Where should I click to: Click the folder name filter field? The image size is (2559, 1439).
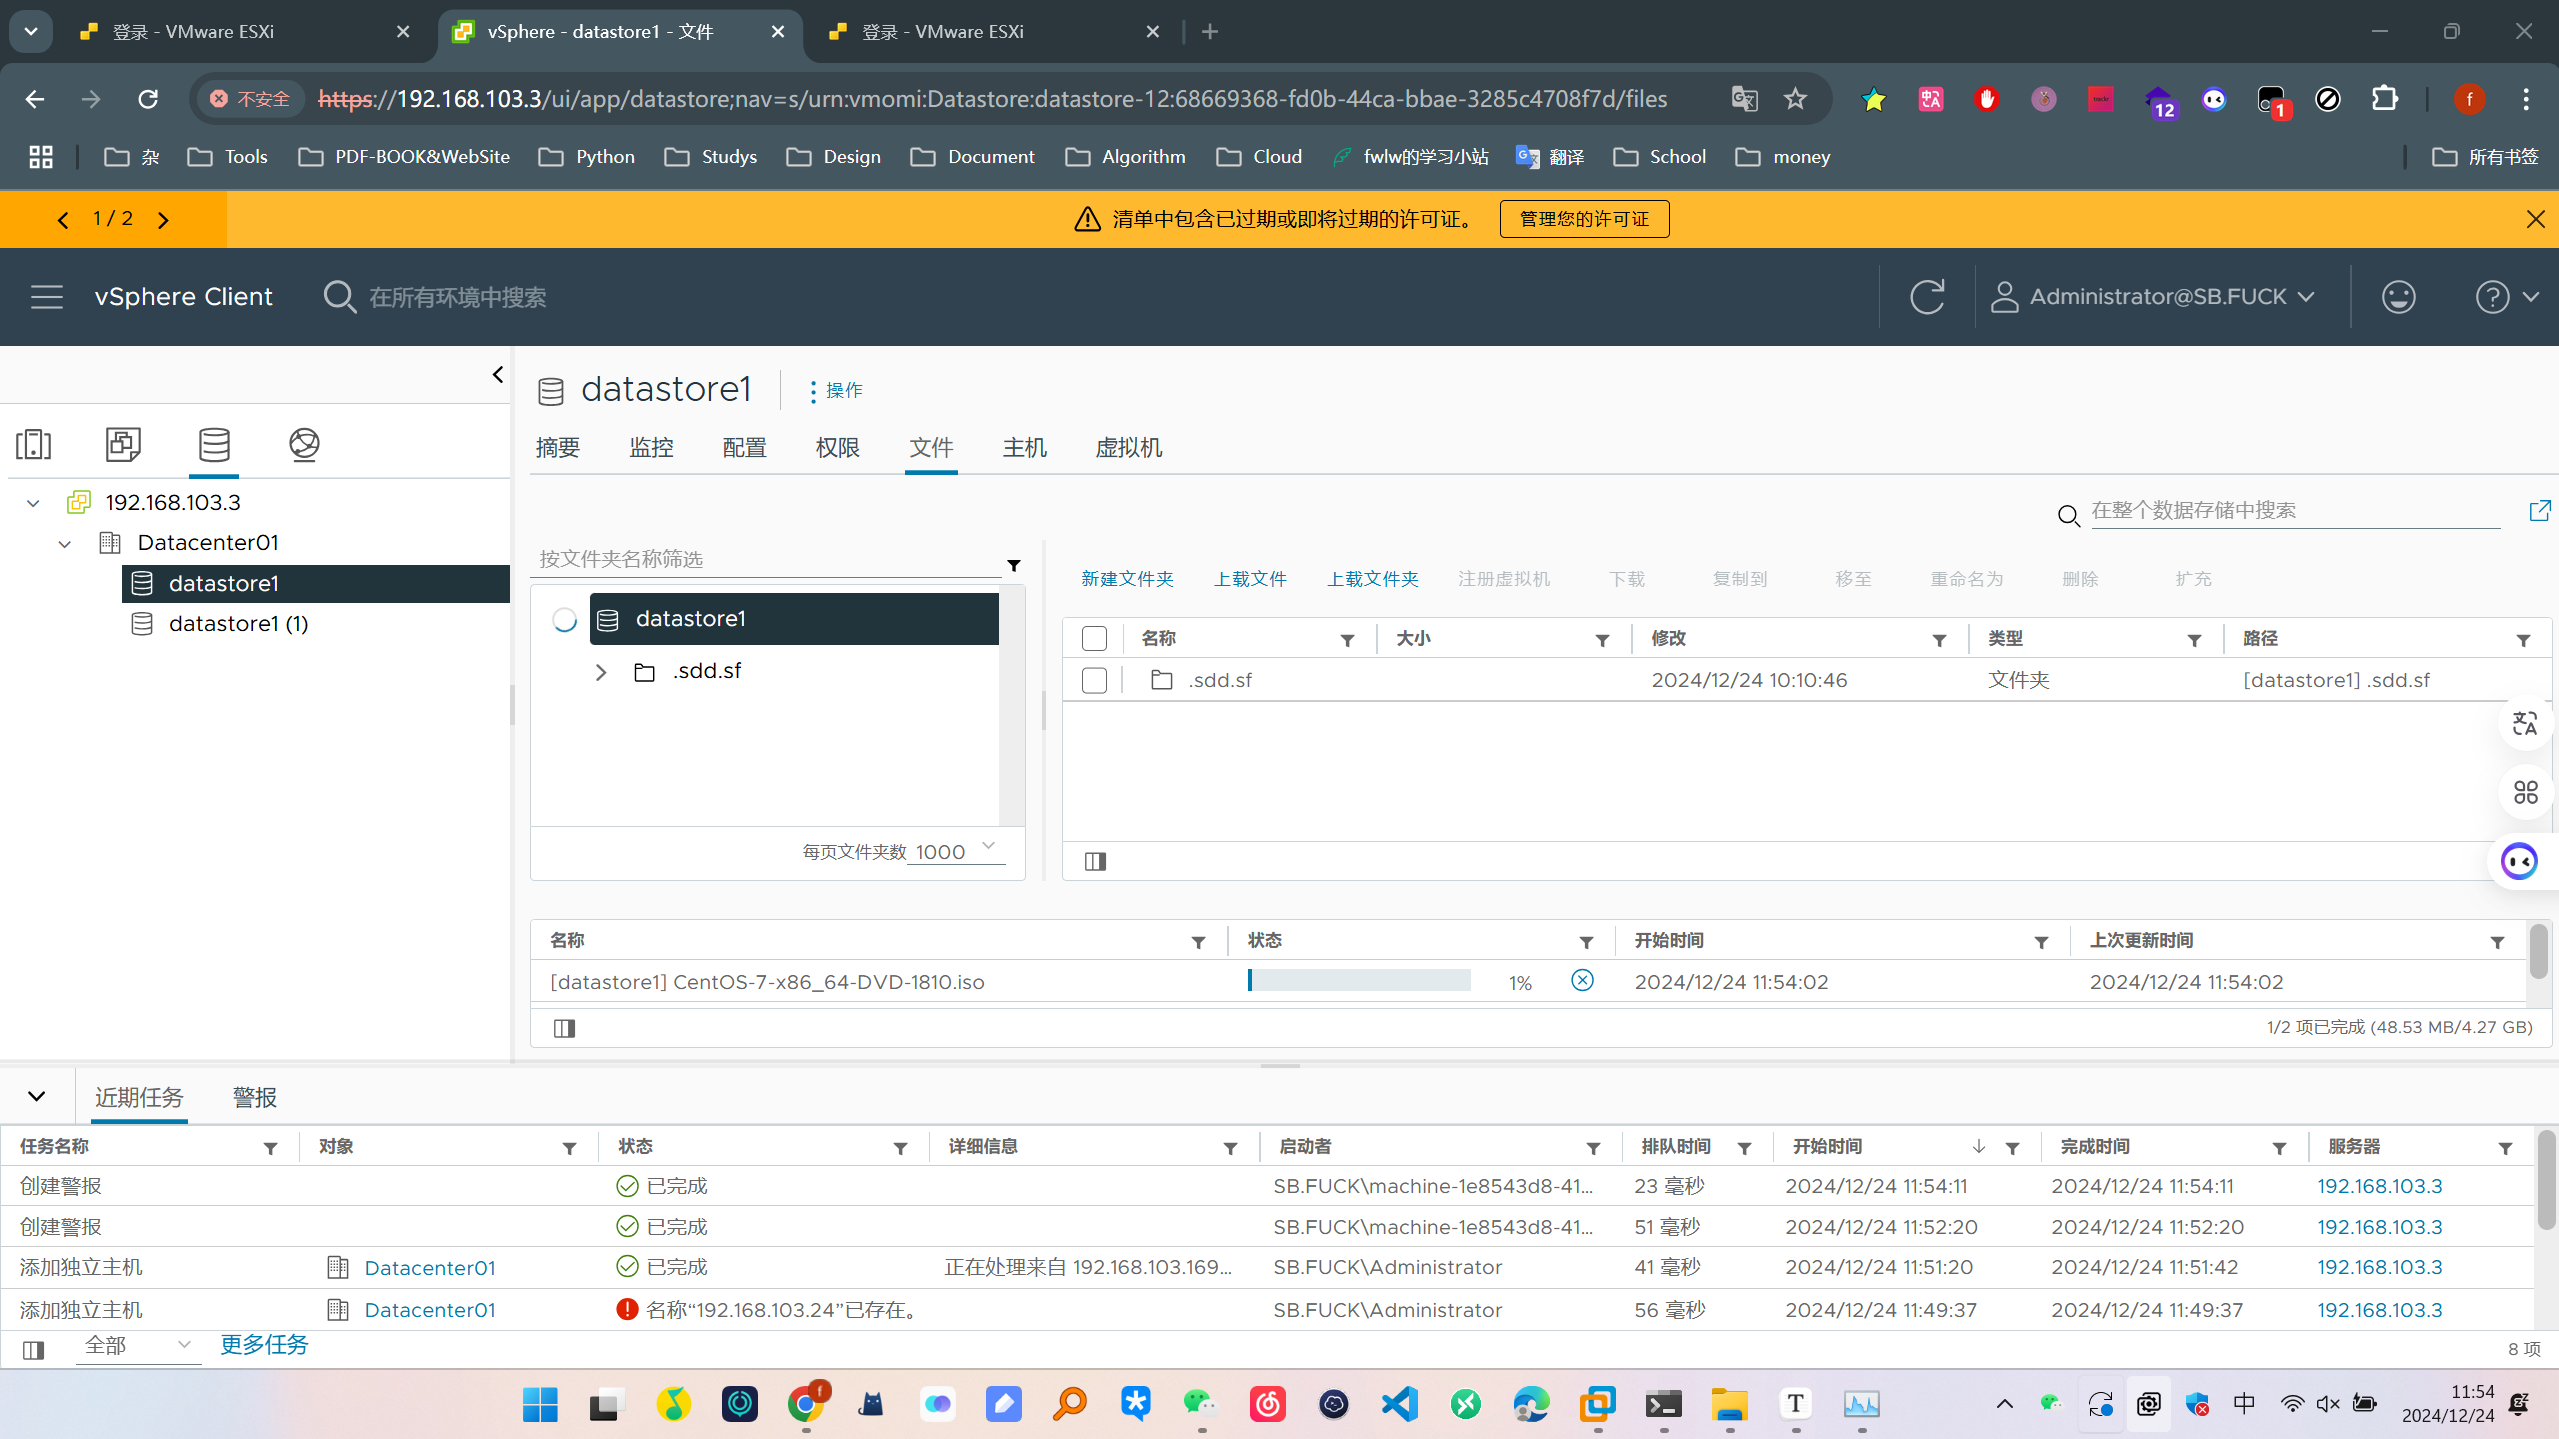click(765, 559)
